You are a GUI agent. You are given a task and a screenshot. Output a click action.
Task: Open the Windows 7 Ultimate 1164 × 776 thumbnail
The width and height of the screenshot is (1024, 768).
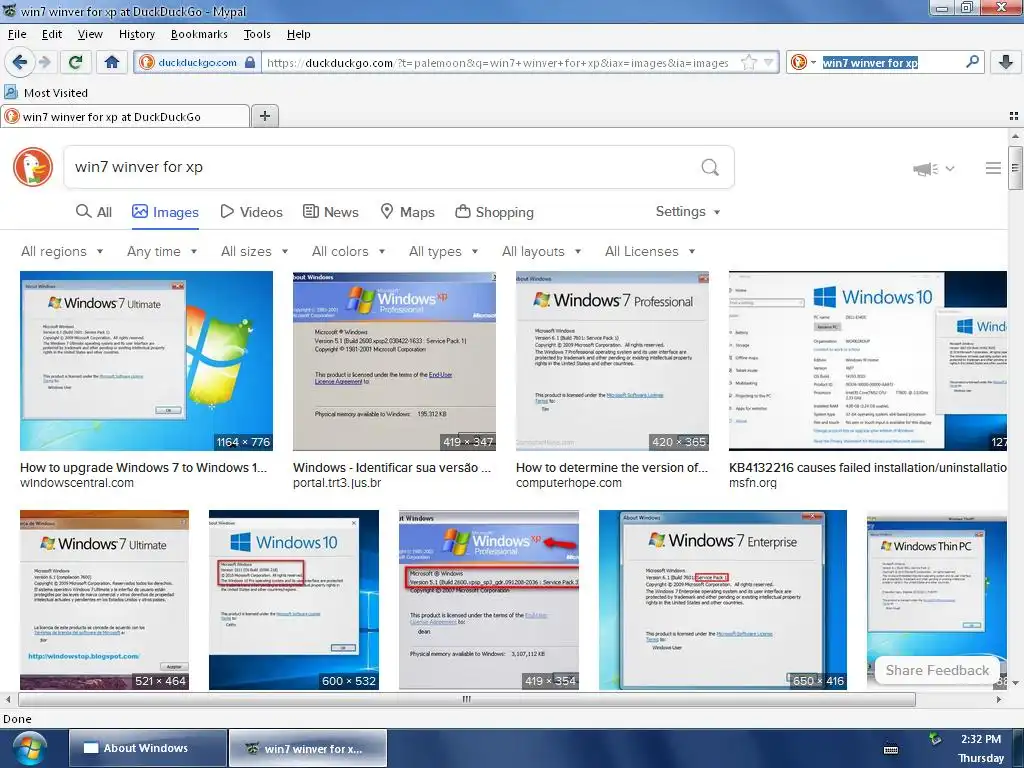tap(146, 360)
